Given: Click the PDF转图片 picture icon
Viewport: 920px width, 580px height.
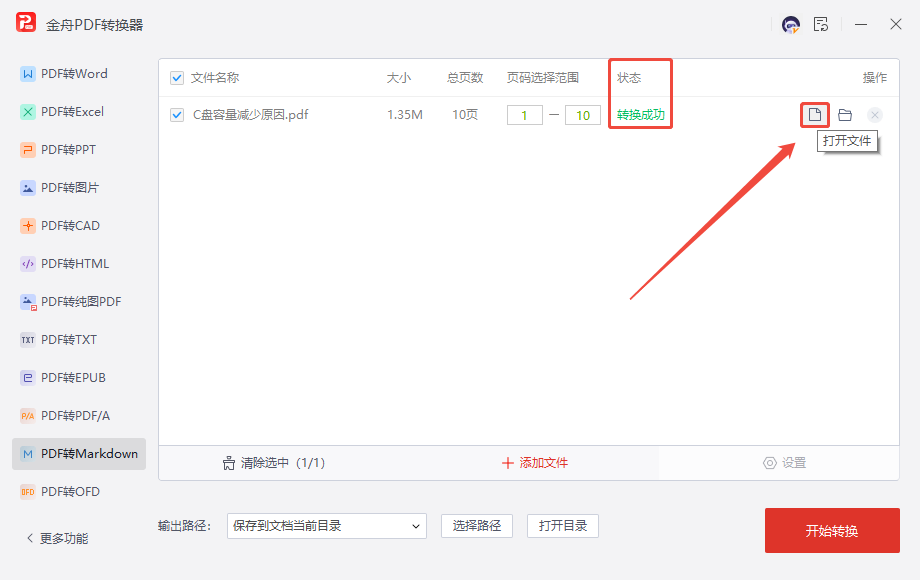Looking at the screenshot, I should [28, 188].
